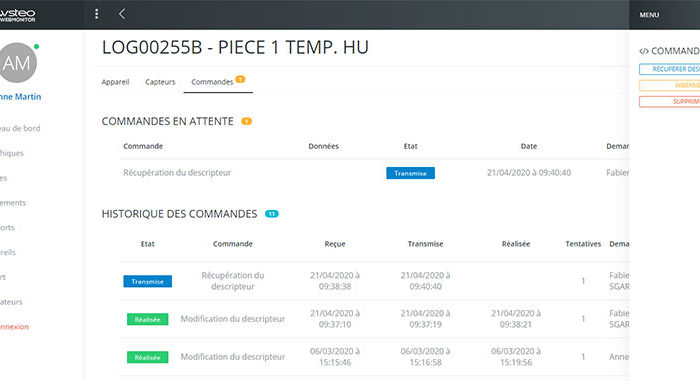Click completed time '21/04/2020 à 09:38:21'
This screenshot has height=381, width=700.
click(x=516, y=319)
